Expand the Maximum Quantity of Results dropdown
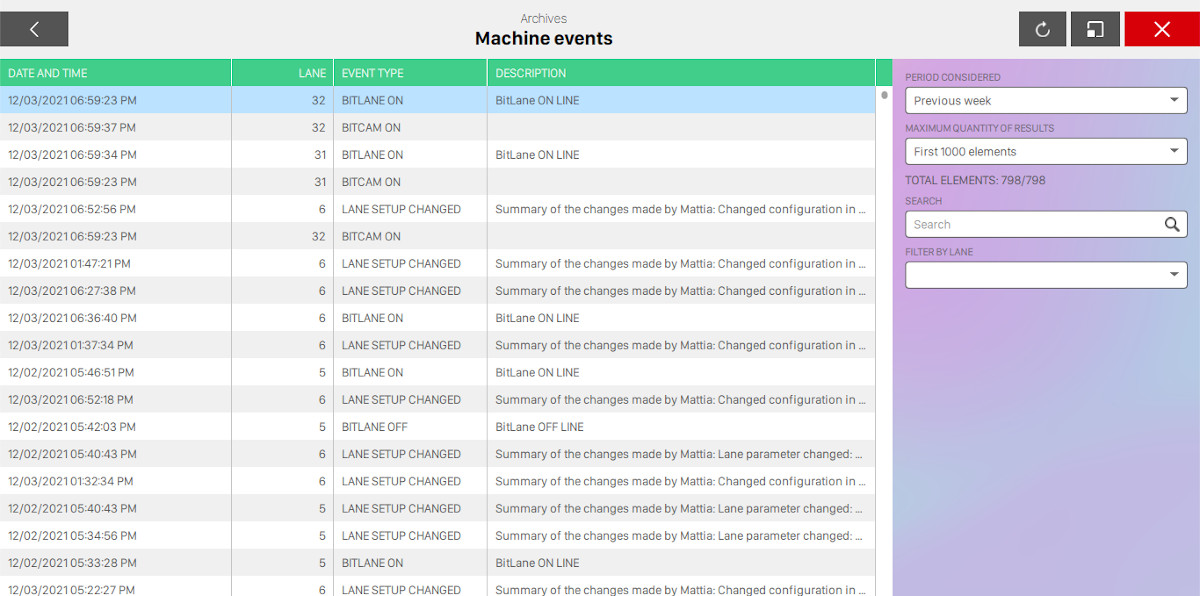Screen dimensions: 1200x596 [1046, 152]
